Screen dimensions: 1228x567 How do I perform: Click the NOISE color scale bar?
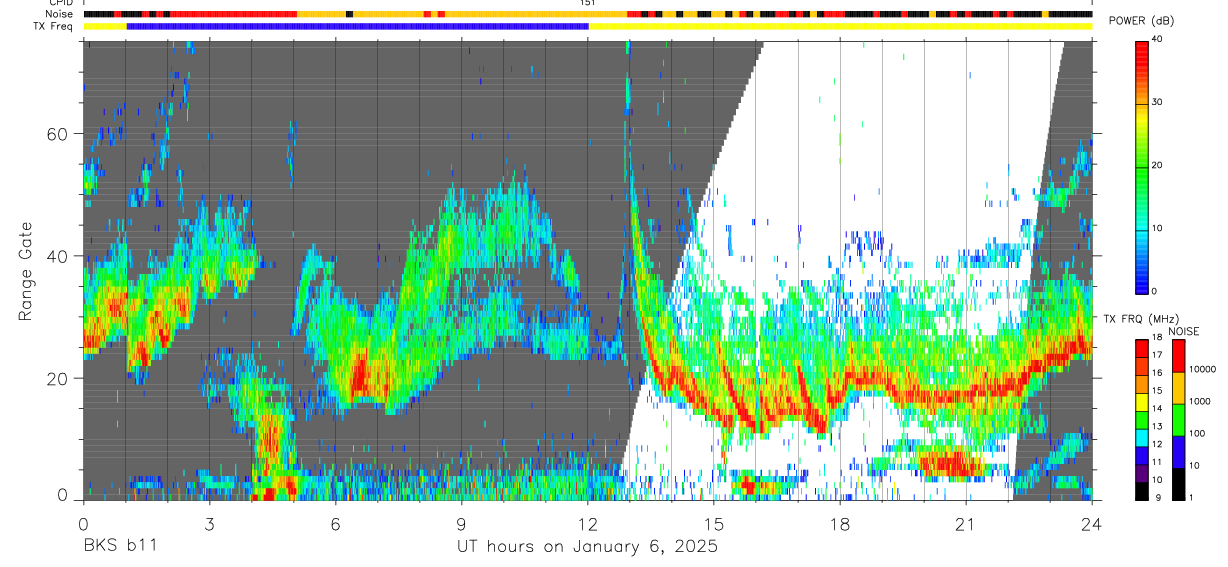1179,419
